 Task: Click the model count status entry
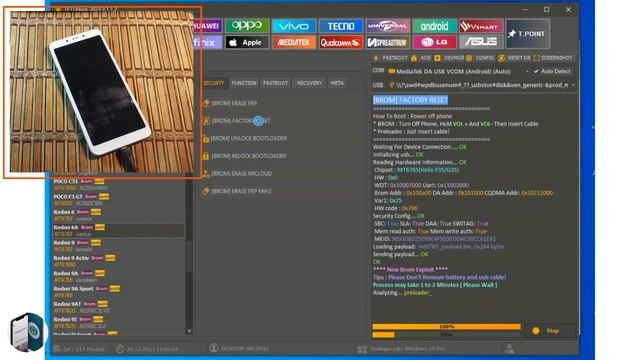coord(79,349)
